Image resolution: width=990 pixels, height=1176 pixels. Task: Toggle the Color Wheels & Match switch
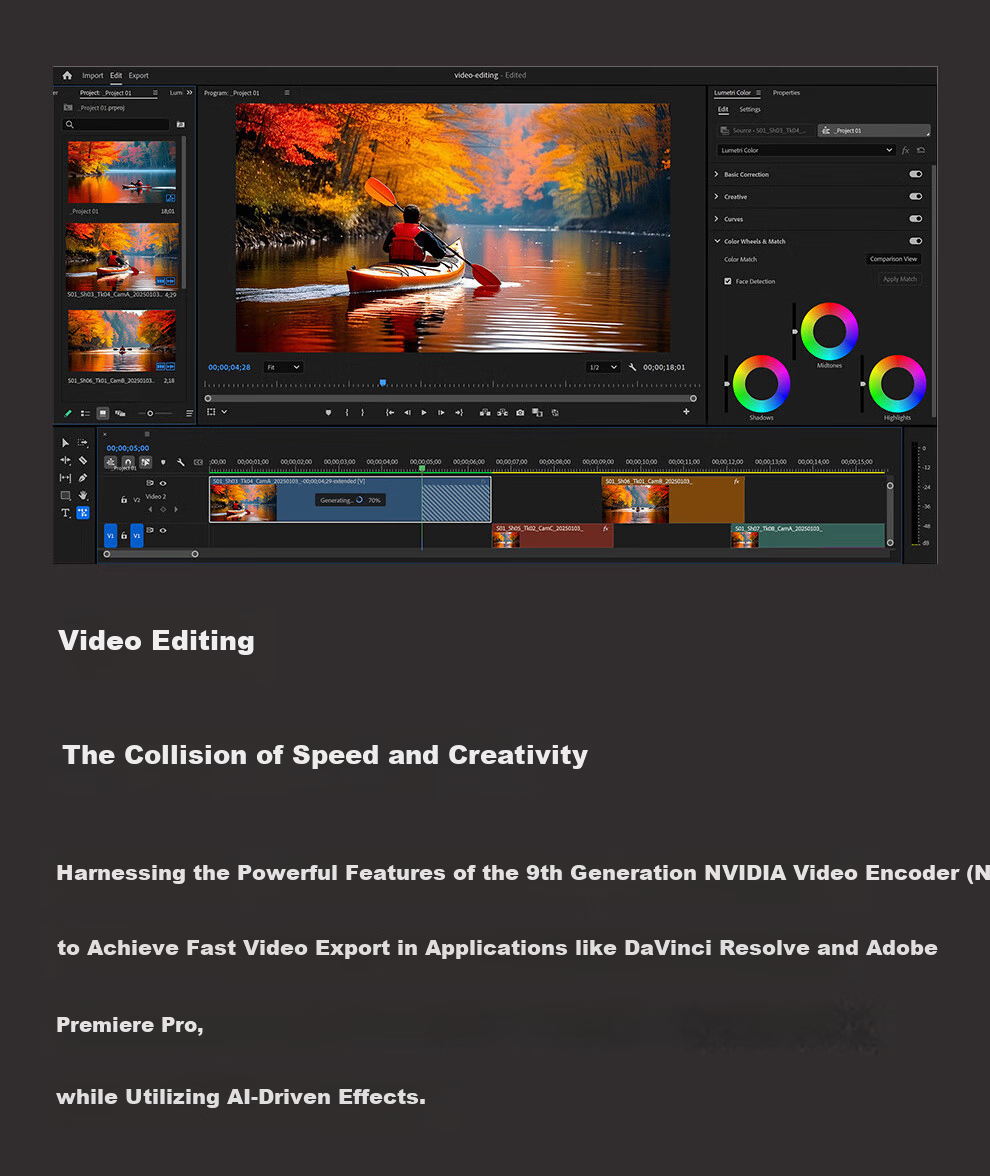pyautogui.click(x=916, y=242)
